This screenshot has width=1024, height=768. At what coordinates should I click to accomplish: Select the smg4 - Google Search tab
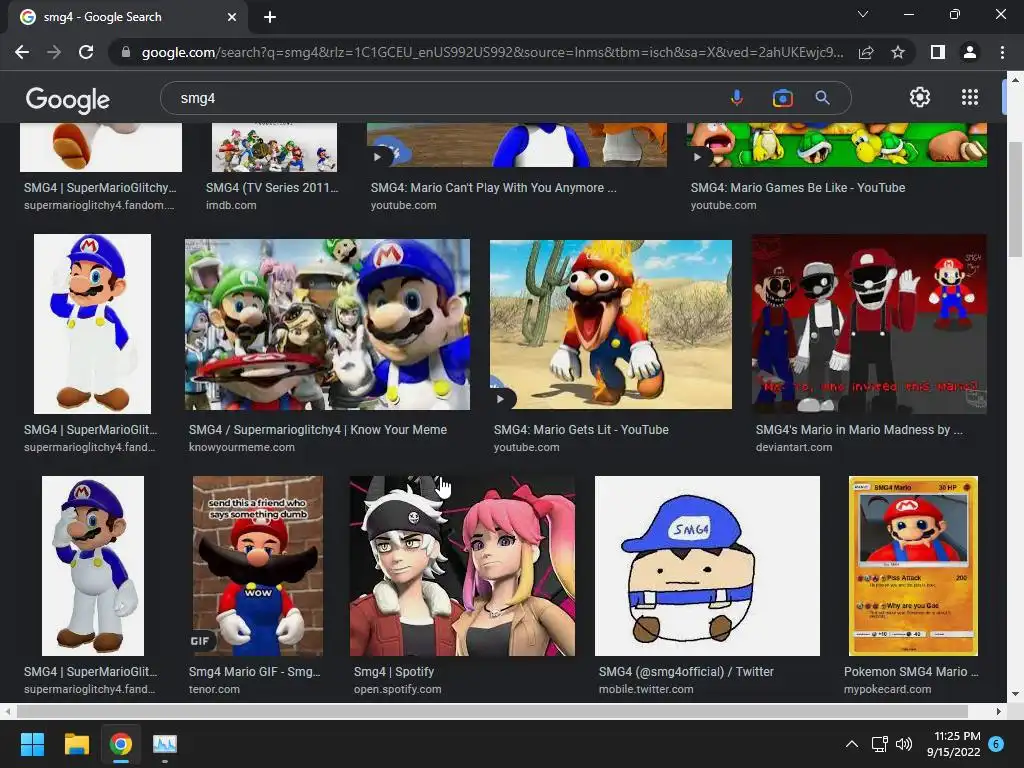(x=120, y=17)
